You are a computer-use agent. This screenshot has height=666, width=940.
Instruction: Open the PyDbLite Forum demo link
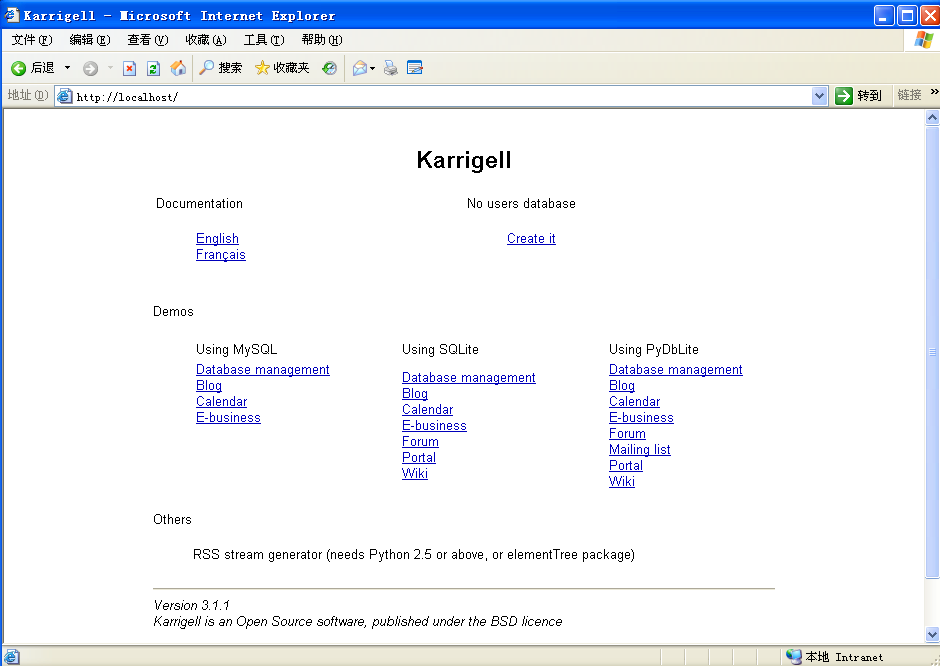point(627,433)
